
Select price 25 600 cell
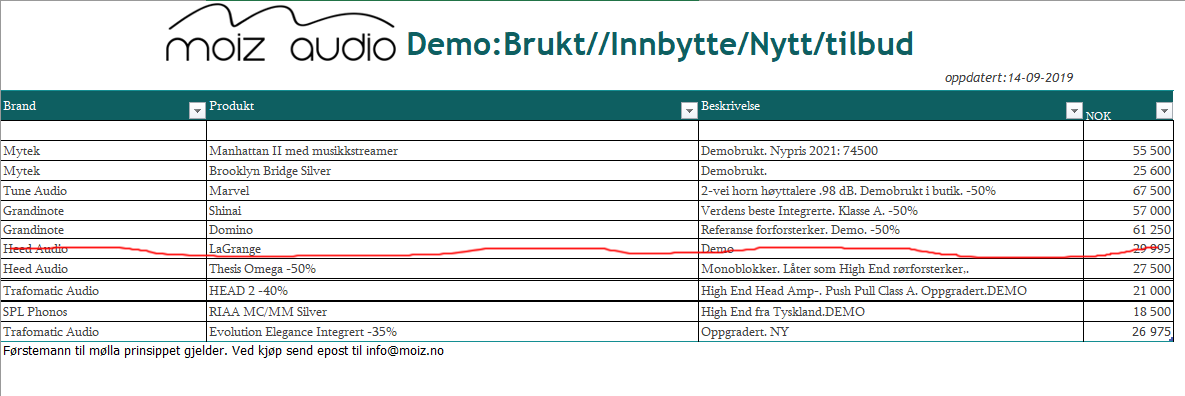(1128, 171)
